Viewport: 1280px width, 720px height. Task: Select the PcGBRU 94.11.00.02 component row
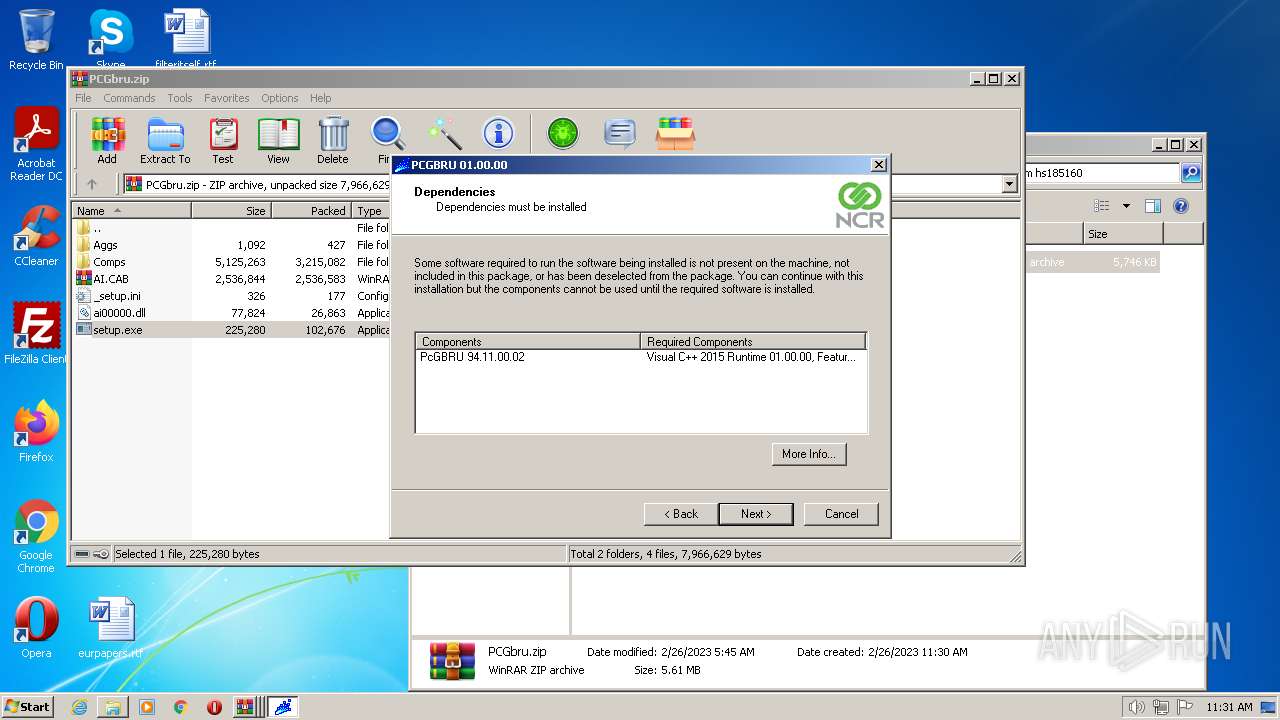[x=640, y=357]
